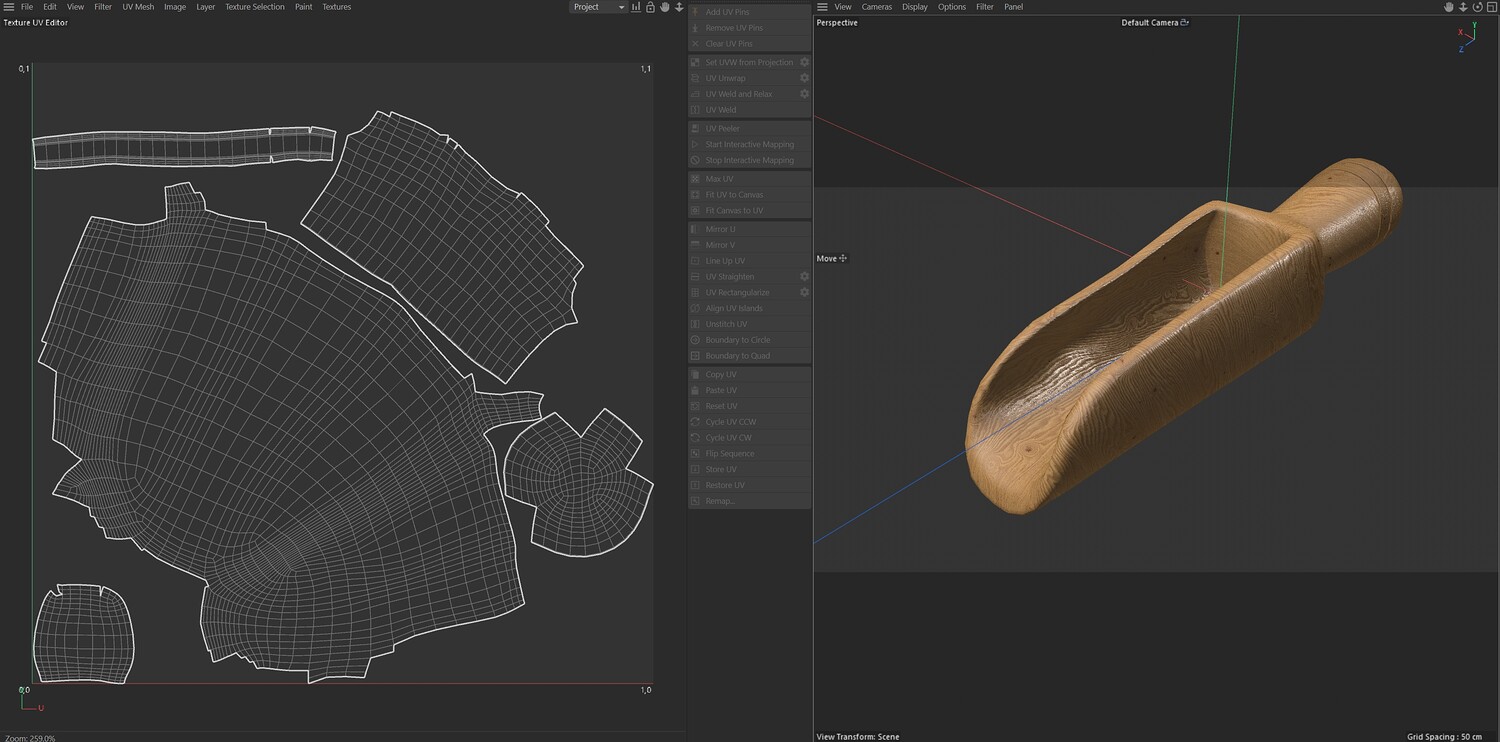Click the Mirror U command

720,229
